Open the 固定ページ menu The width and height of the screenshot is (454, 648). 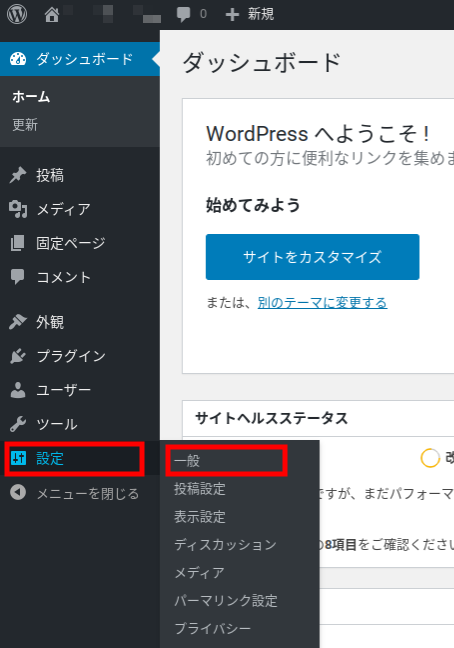(70, 243)
